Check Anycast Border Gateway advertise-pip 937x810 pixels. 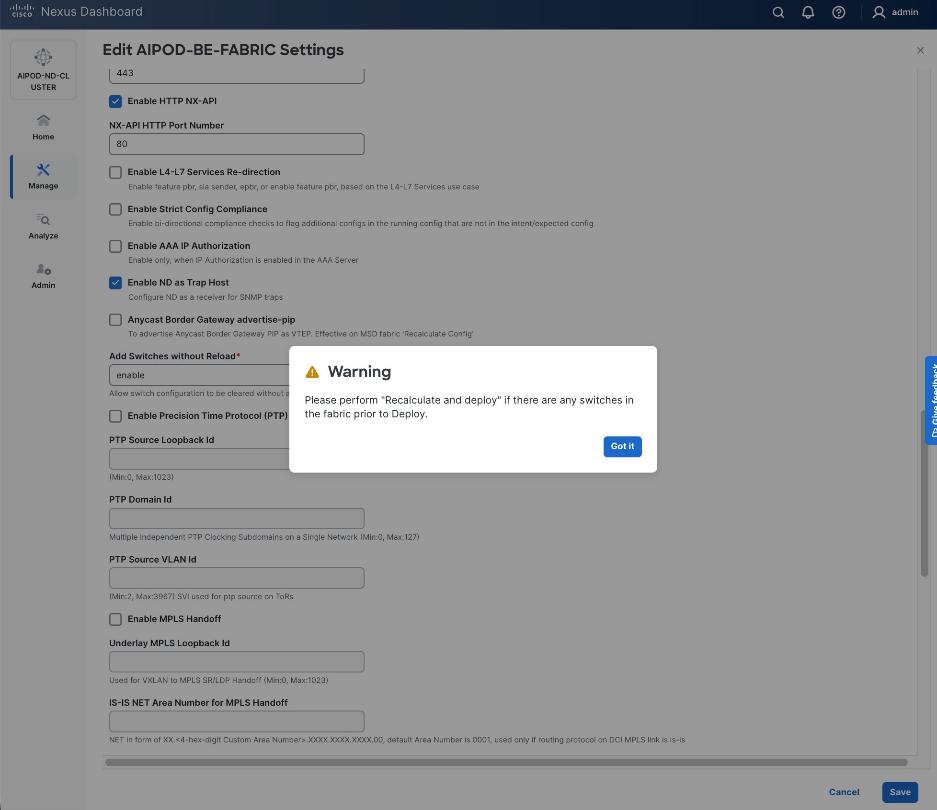pyautogui.click(x=115, y=319)
